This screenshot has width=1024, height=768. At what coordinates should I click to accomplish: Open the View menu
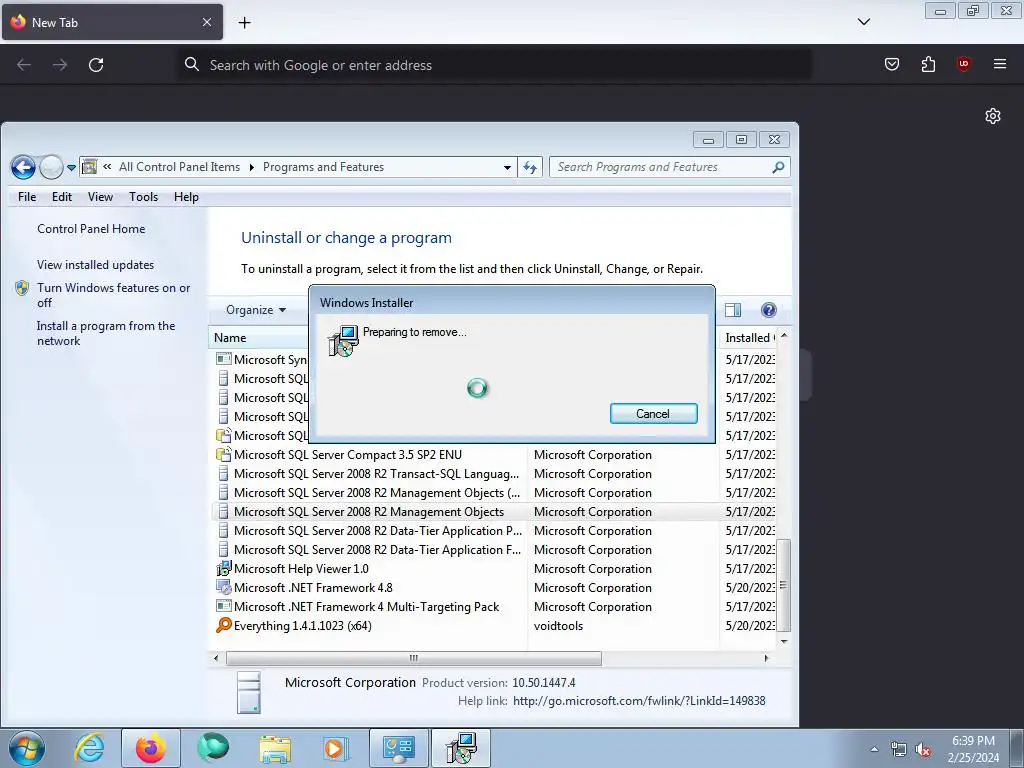pos(101,197)
